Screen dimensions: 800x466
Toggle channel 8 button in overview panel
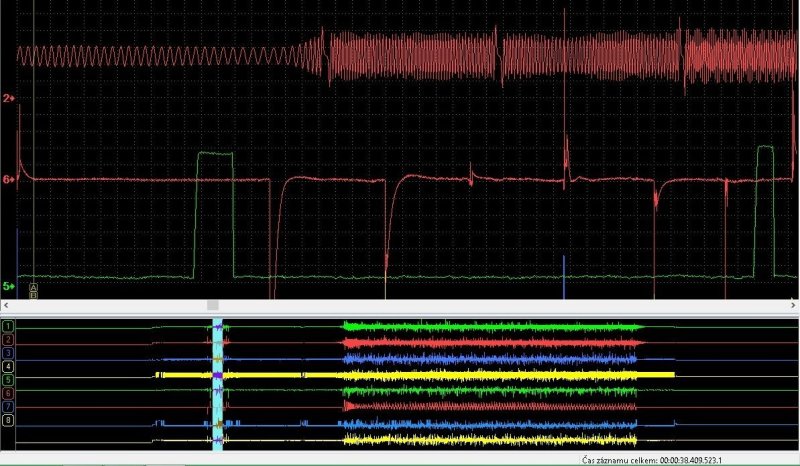pyautogui.click(x=8, y=420)
